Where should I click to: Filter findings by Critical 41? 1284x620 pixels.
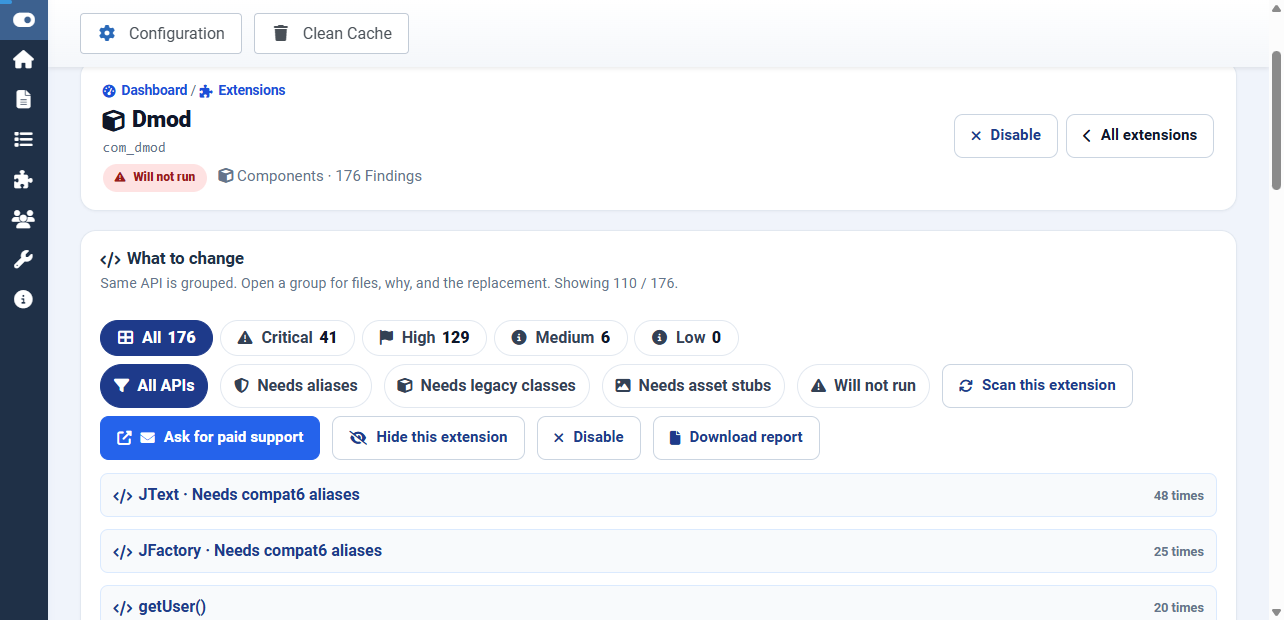coord(287,338)
